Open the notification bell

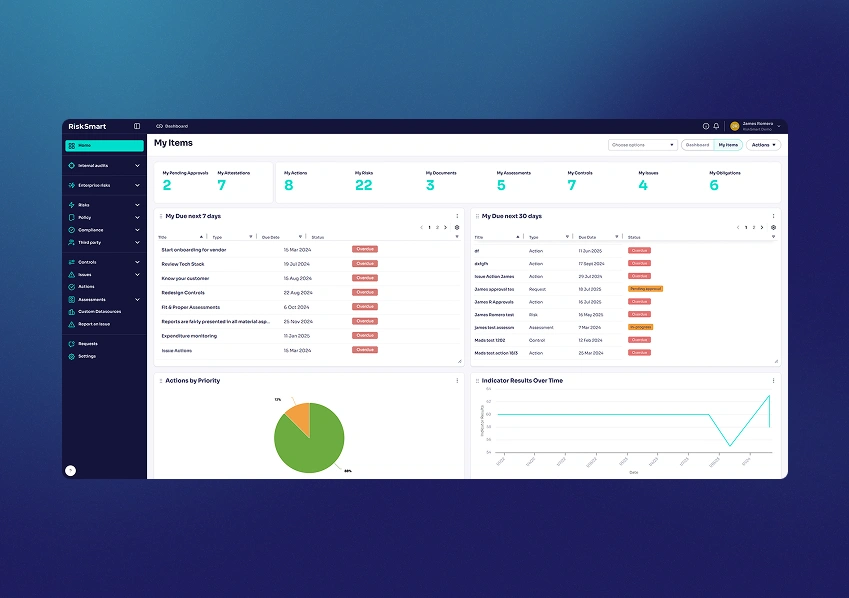click(716, 126)
